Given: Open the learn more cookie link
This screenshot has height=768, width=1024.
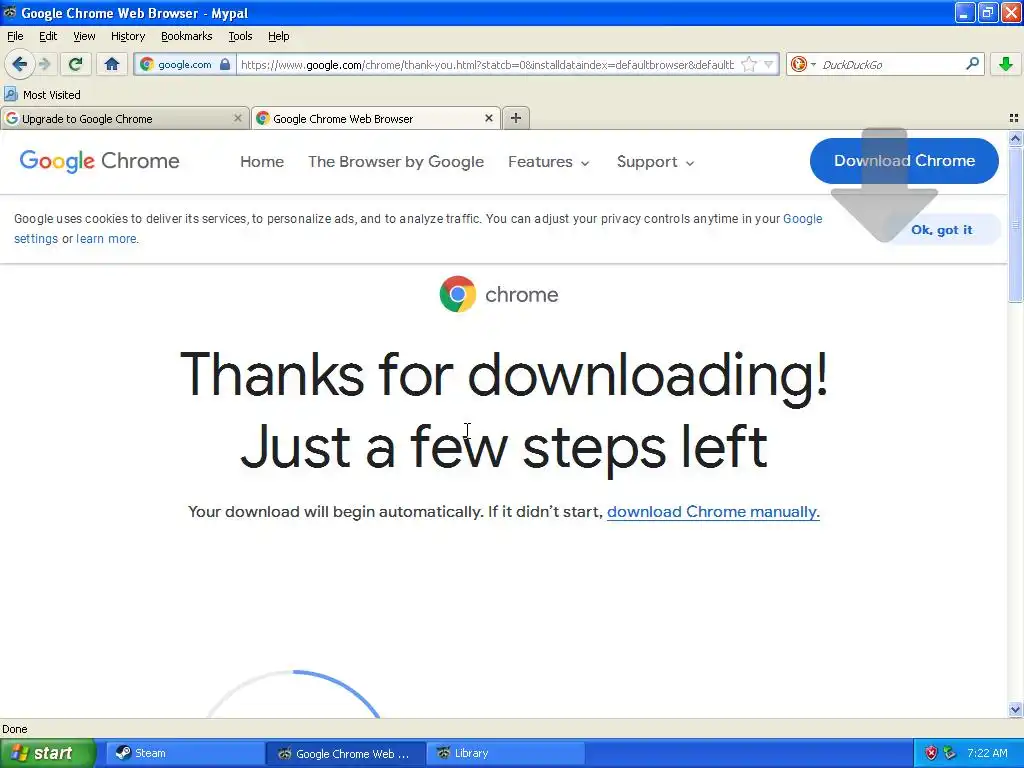Looking at the screenshot, I should click(106, 238).
